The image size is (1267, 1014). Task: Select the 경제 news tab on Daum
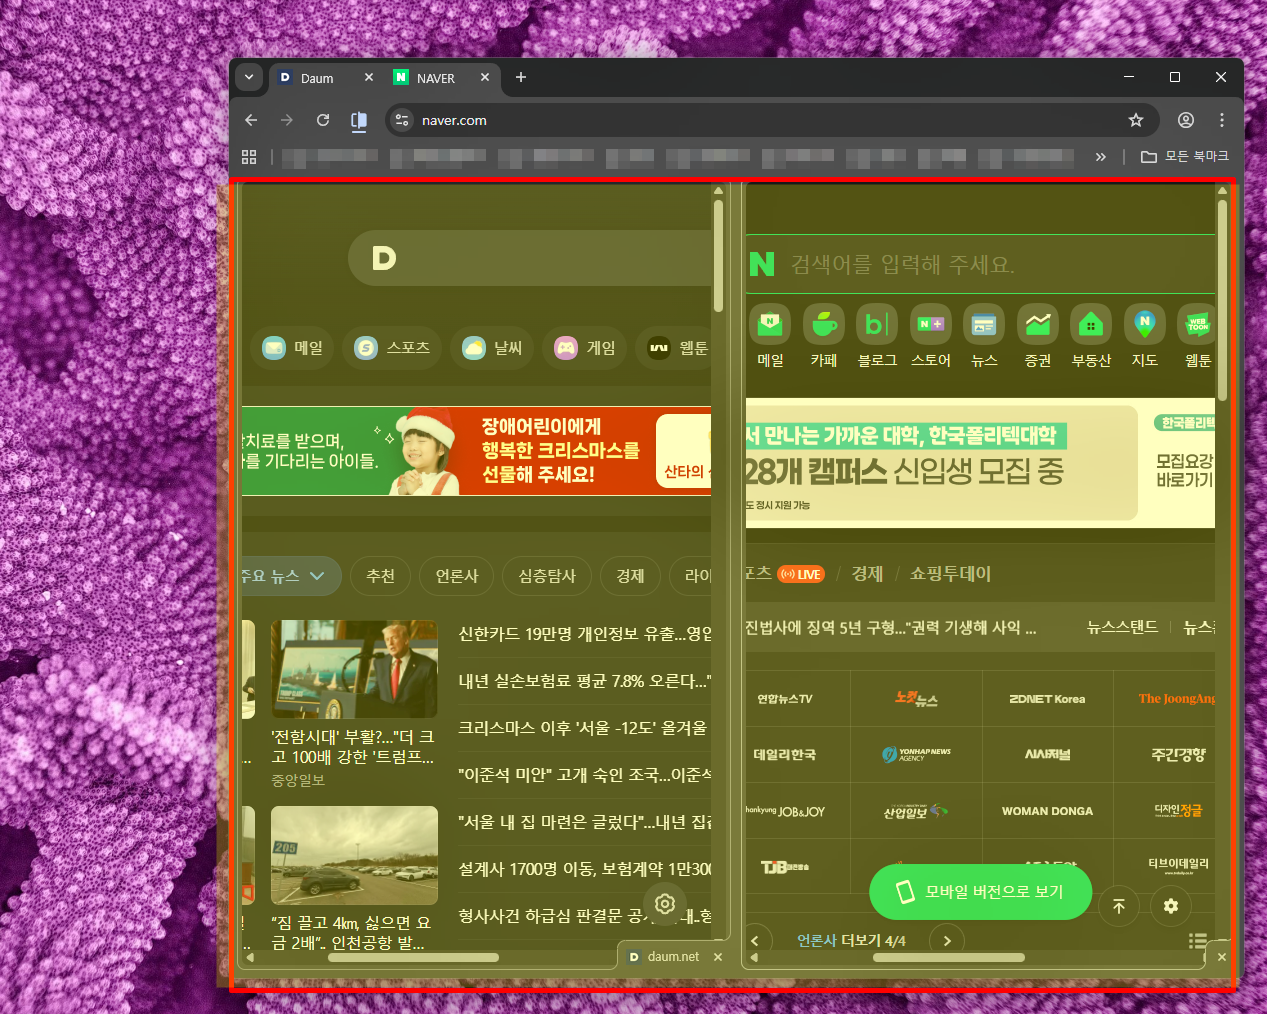pos(630,576)
